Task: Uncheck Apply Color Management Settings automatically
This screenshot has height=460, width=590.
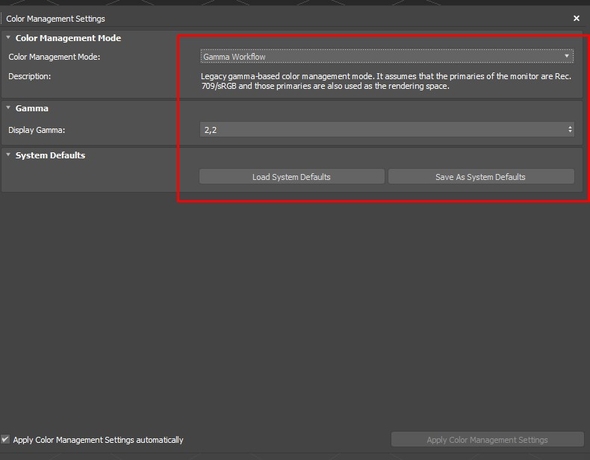Action: (5, 439)
